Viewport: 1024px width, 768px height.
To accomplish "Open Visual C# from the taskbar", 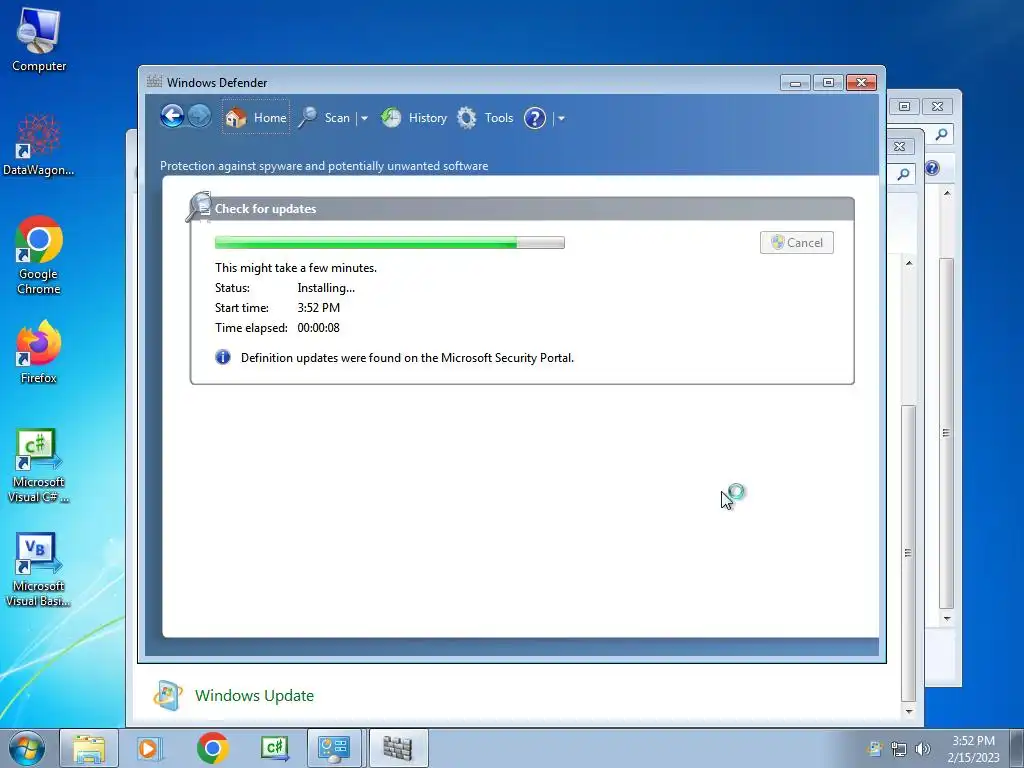I will (x=274, y=748).
